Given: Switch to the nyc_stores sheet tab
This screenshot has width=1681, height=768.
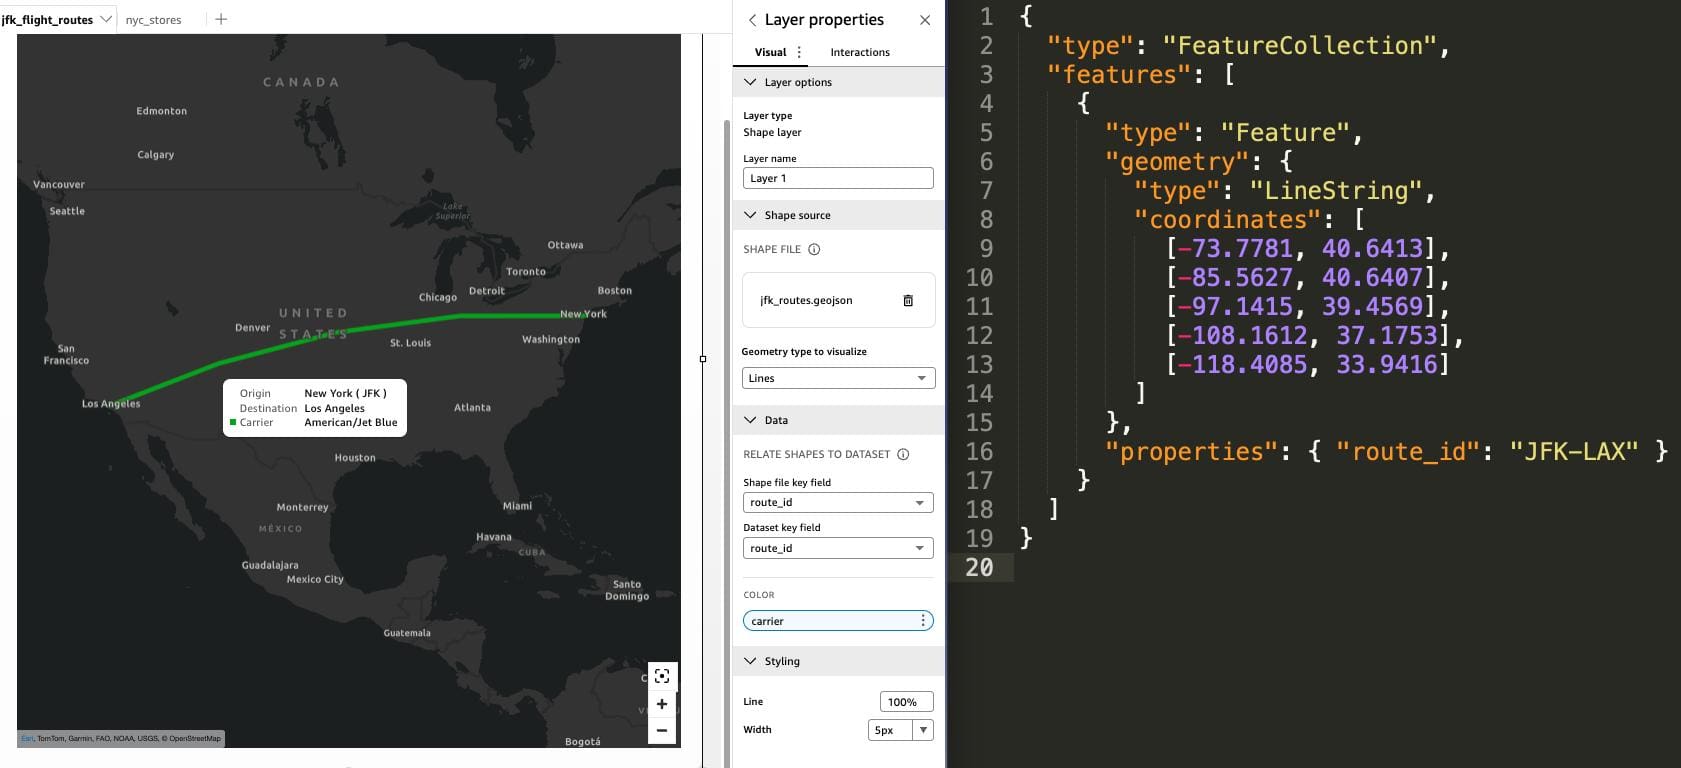Looking at the screenshot, I should 153,20.
